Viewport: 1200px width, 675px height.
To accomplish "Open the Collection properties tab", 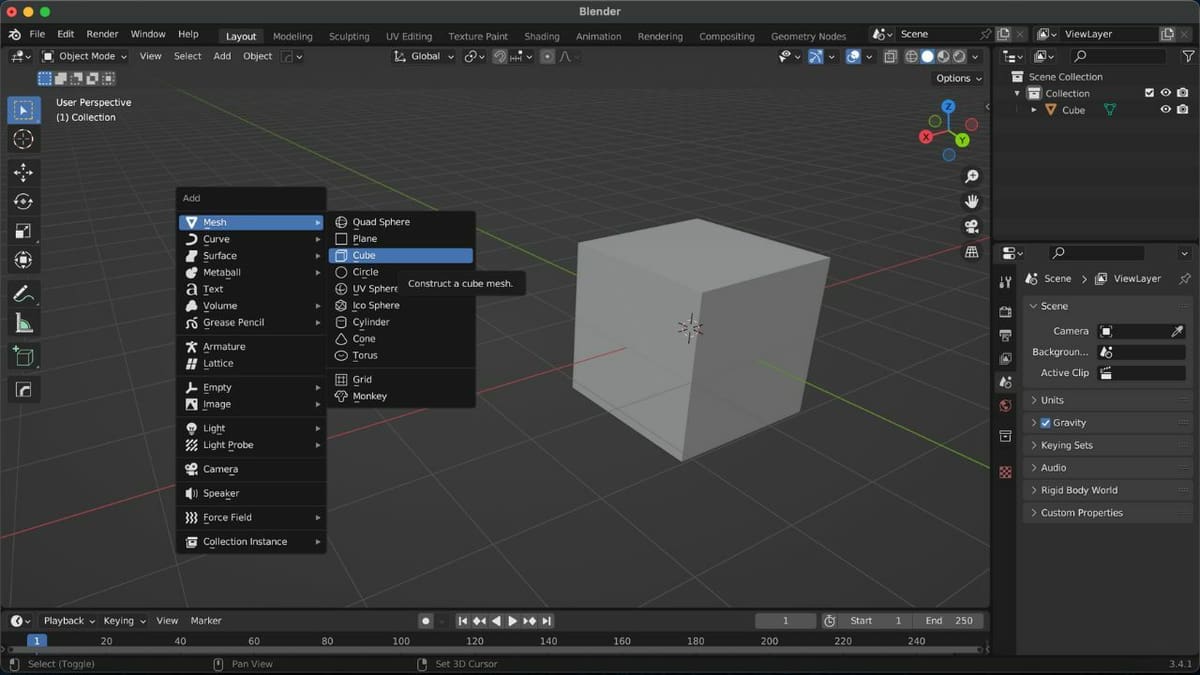I will coord(1005,436).
